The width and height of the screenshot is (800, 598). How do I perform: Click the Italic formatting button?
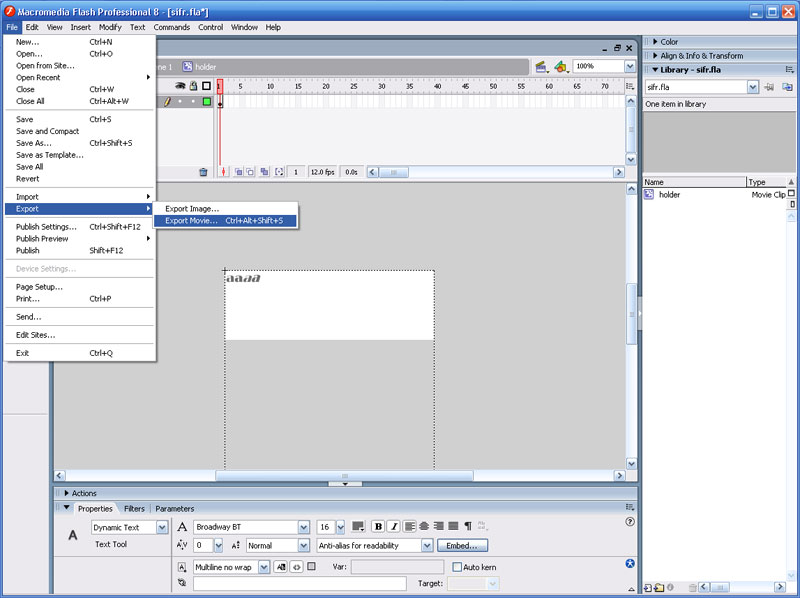tap(393, 527)
